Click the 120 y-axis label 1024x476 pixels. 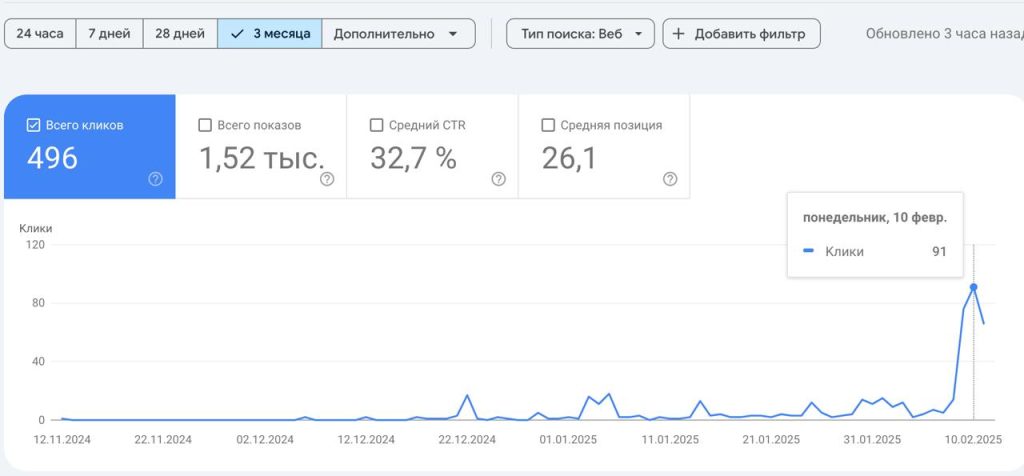pyautogui.click(x=35, y=245)
